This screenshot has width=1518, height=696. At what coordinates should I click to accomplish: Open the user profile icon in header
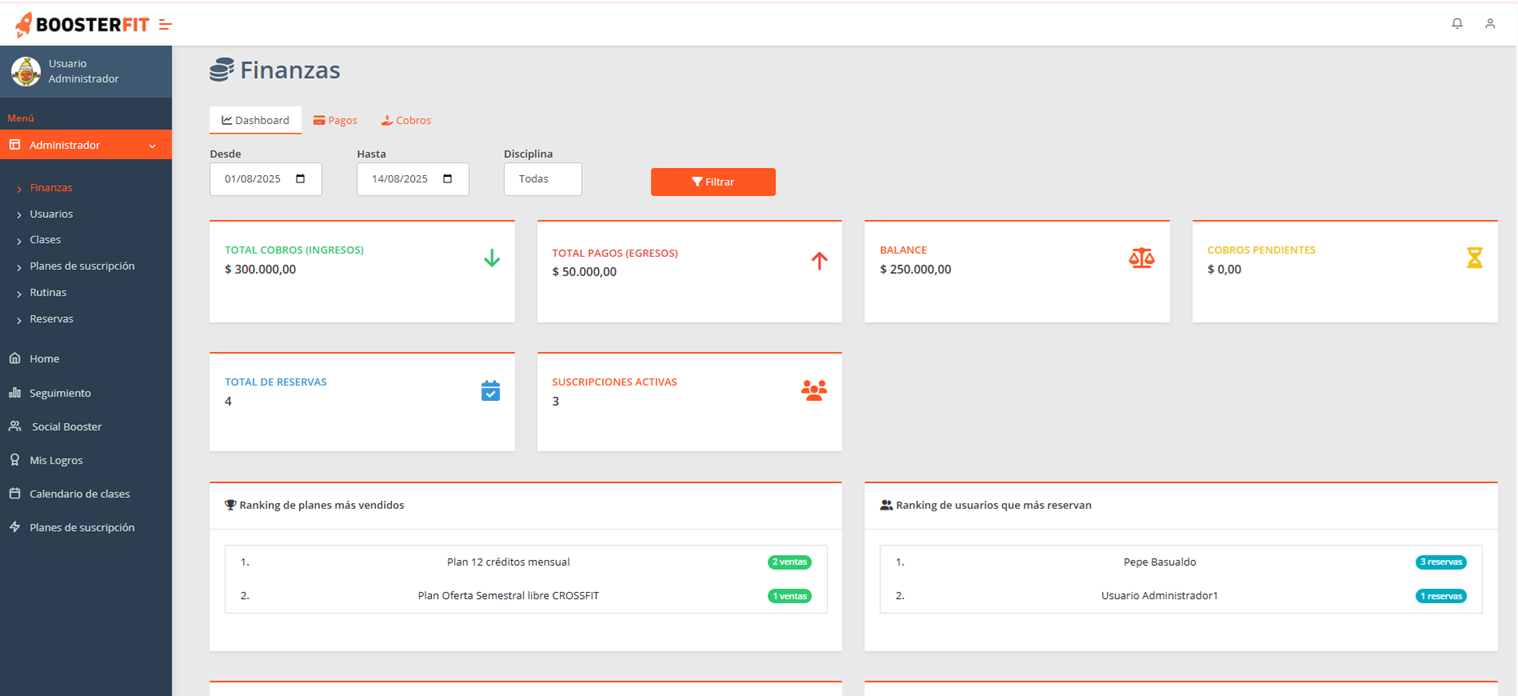pos(1490,23)
